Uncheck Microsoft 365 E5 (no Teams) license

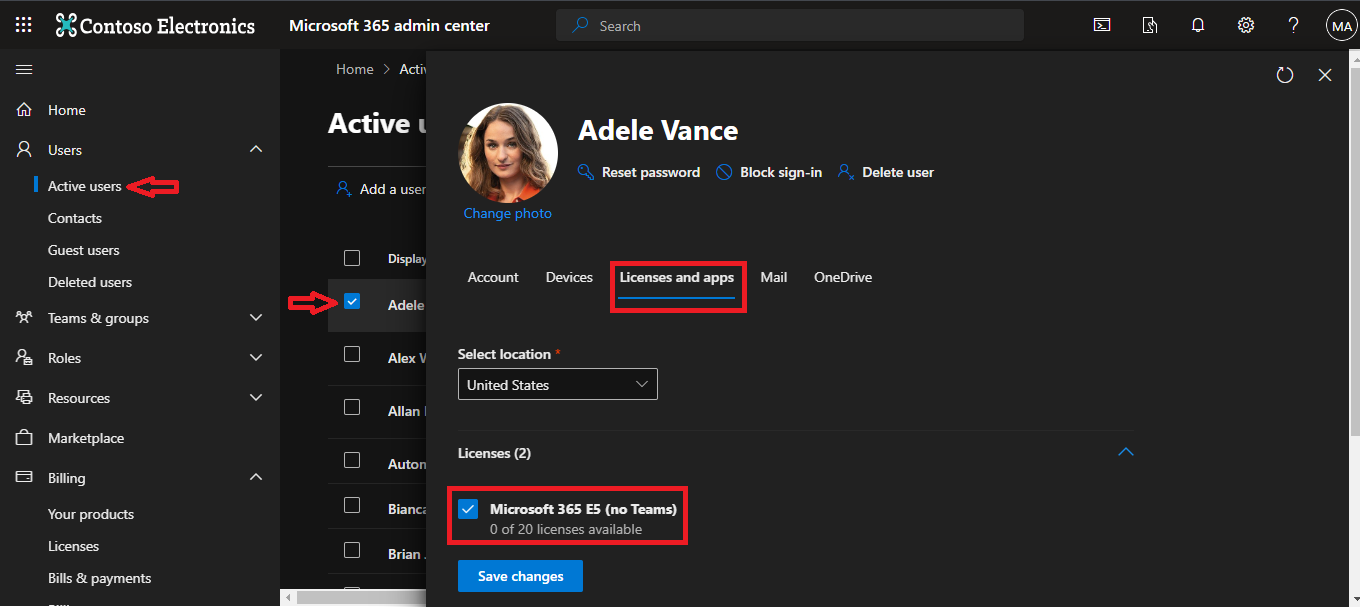click(x=468, y=509)
